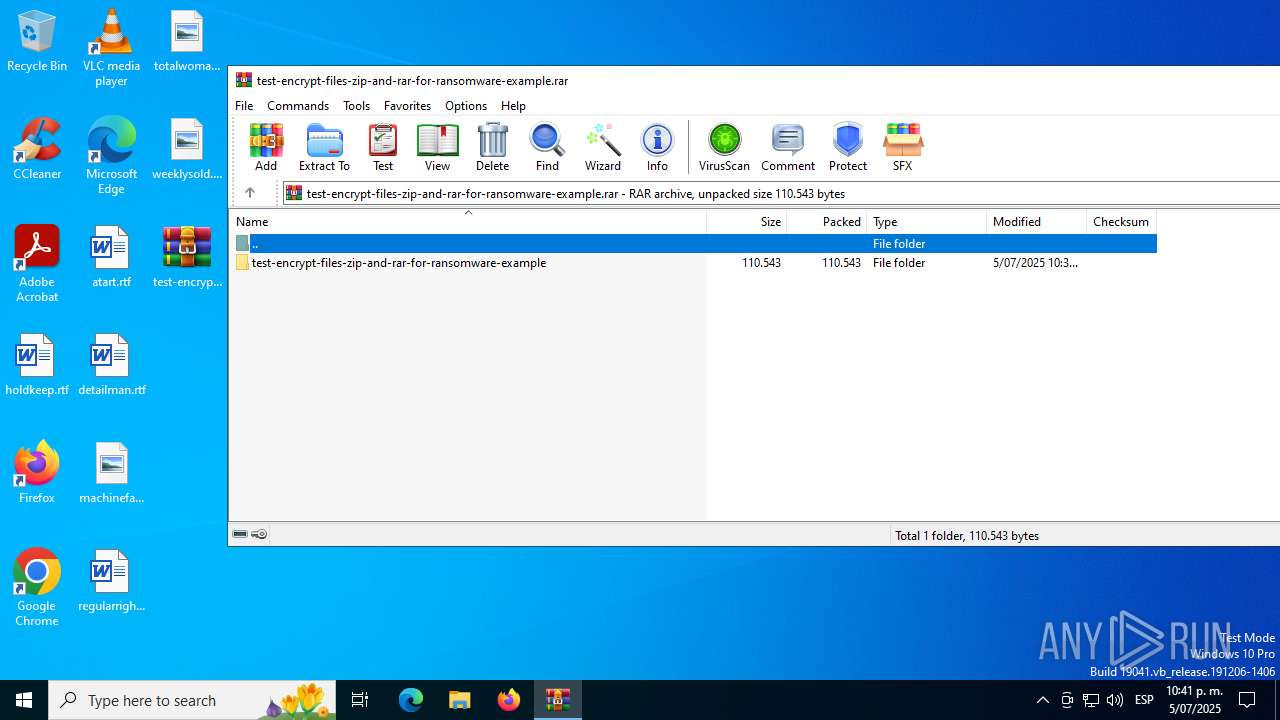Click the archive path address field
This screenshot has width=1280, height=720.
click(x=781, y=193)
